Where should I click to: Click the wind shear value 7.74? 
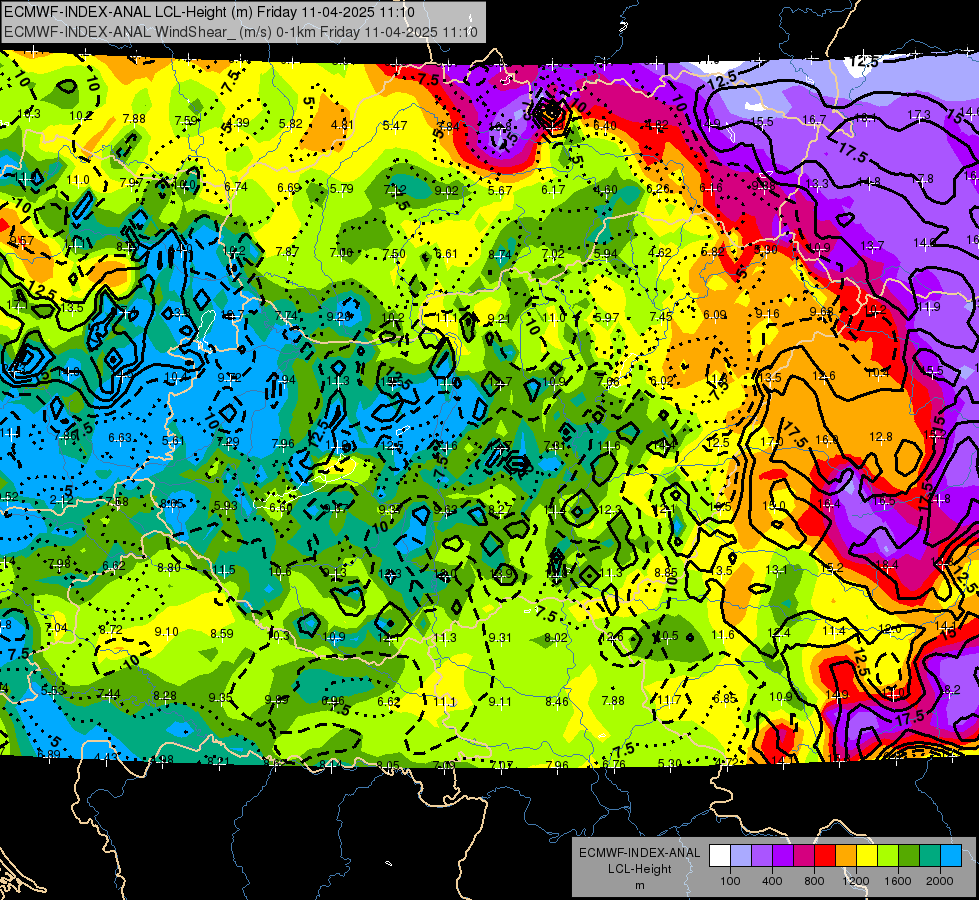pyautogui.click(x=286, y=316)
